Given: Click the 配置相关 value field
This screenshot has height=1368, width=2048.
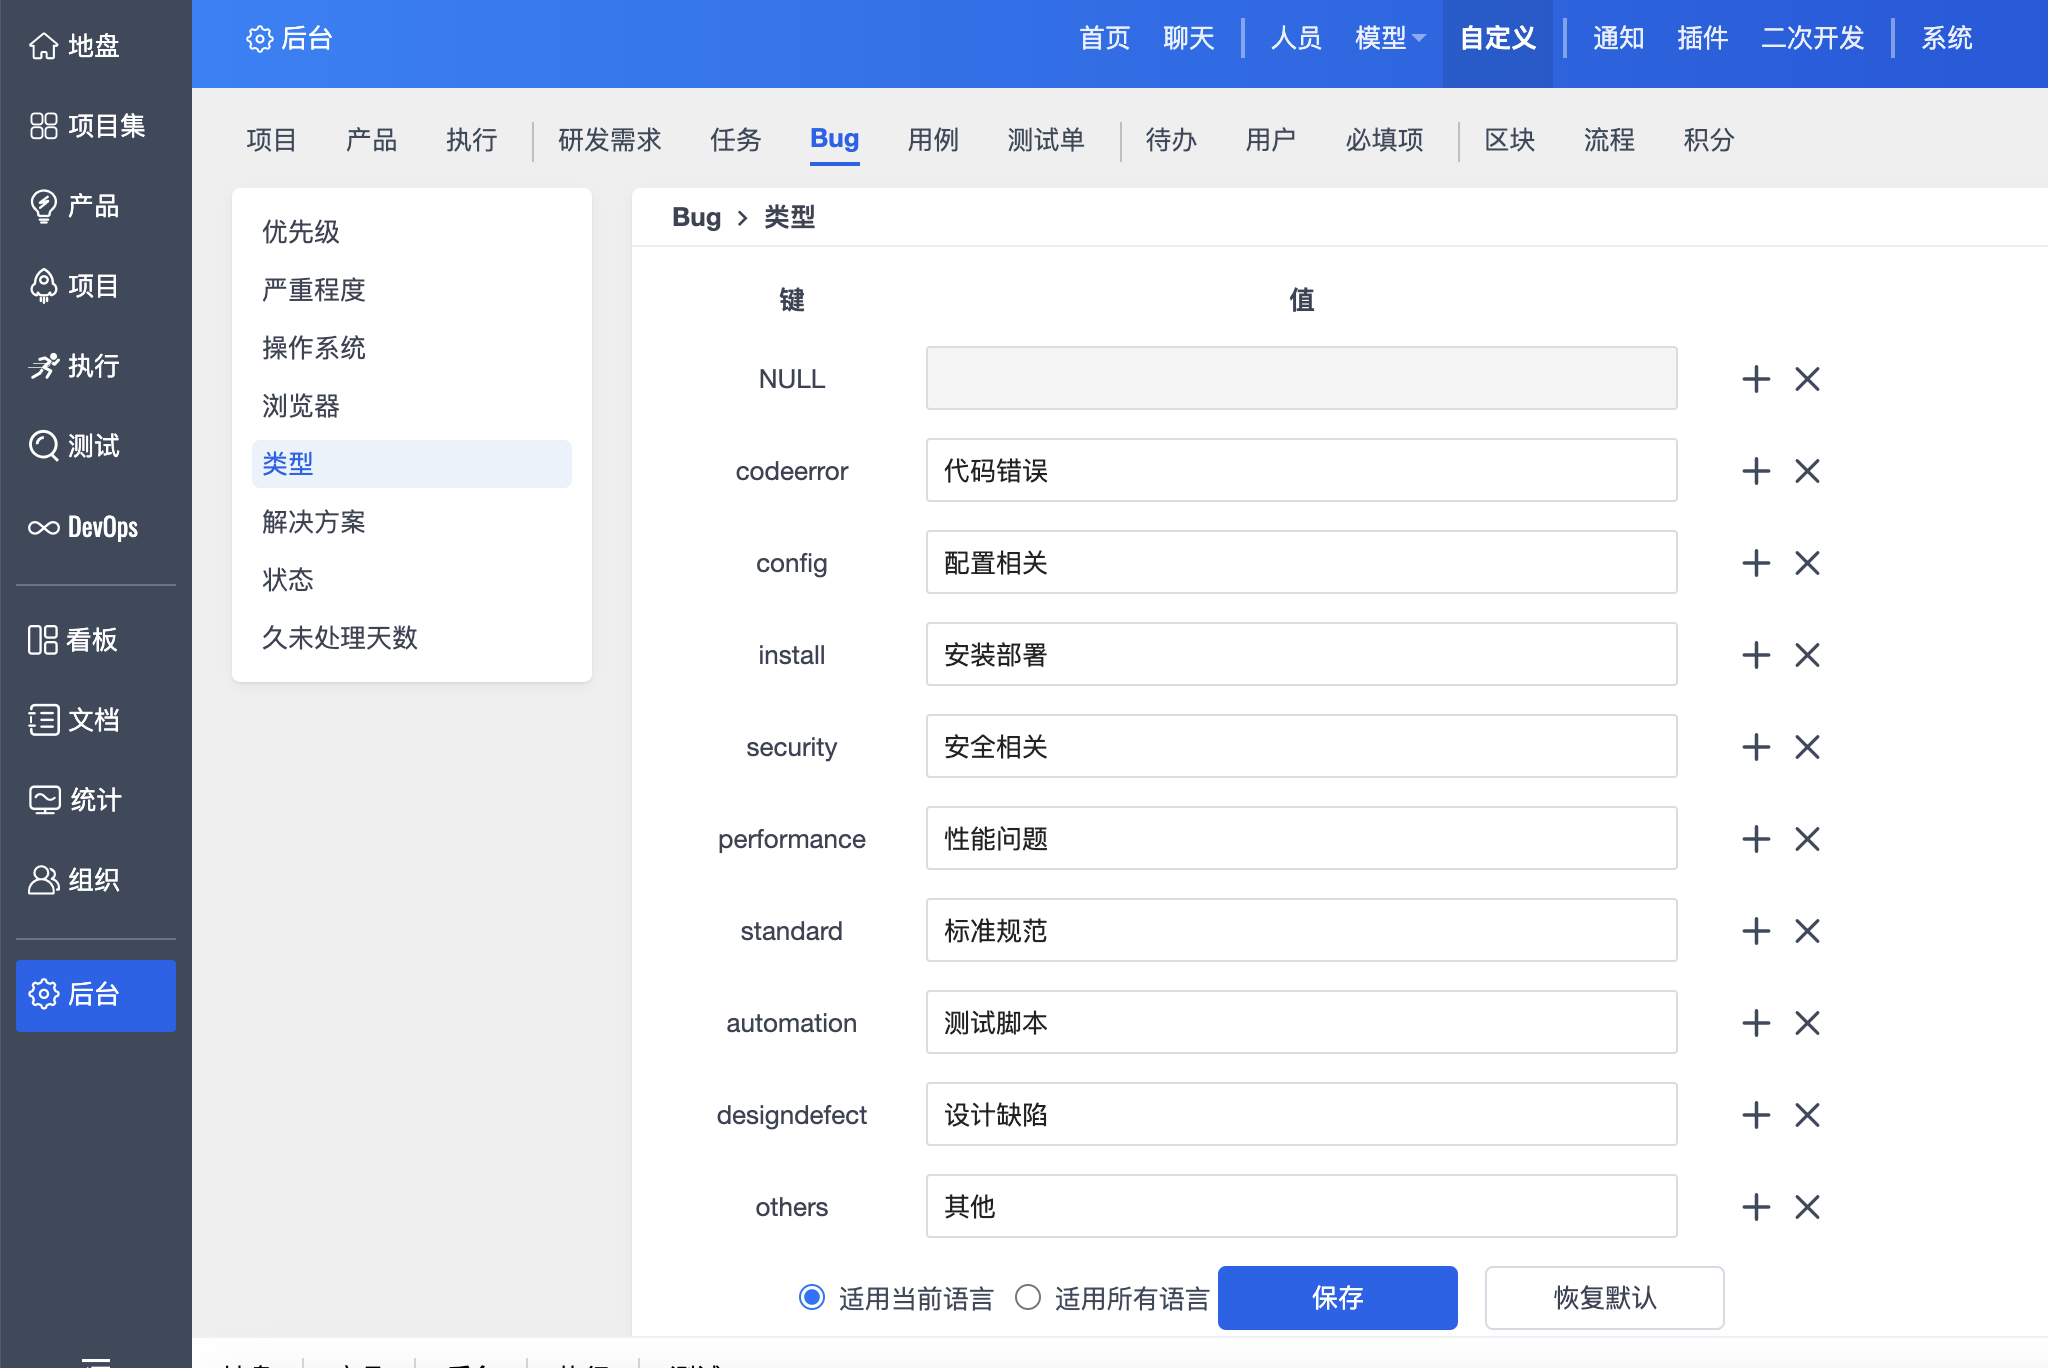Looking at the screenshot, I should pyautogui.click(x=1302, y=562).
